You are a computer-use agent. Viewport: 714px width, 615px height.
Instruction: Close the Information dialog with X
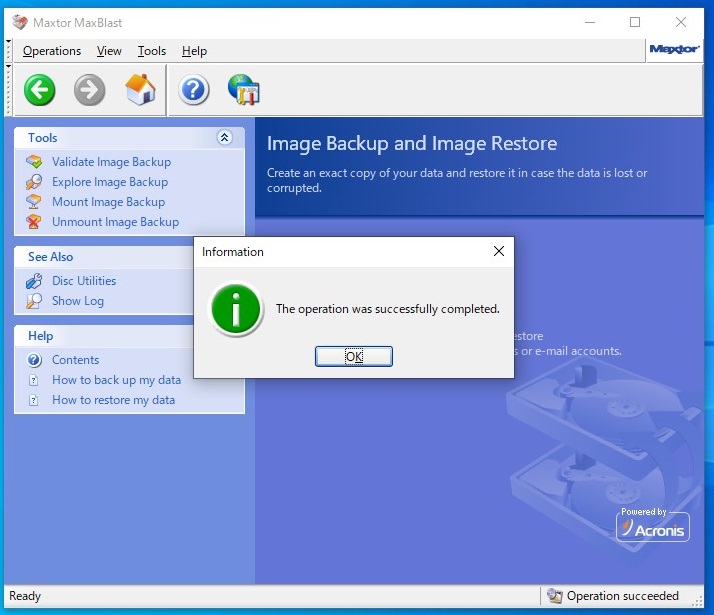point(499,251)
